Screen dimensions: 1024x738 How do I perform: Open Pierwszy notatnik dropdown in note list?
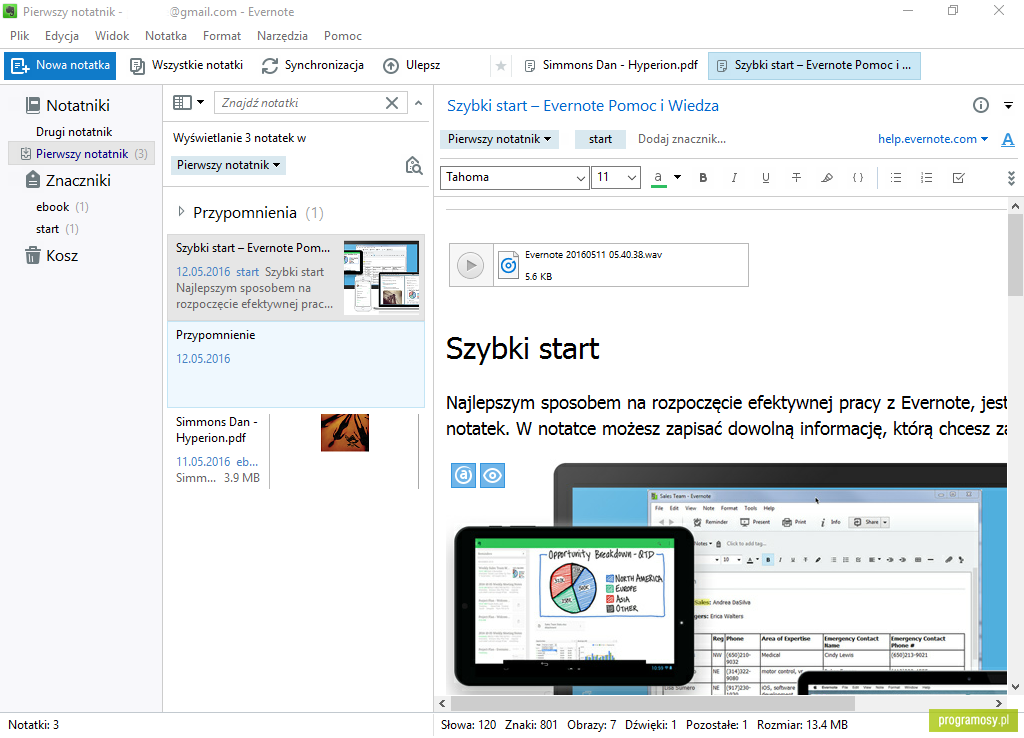pos(229,165)
